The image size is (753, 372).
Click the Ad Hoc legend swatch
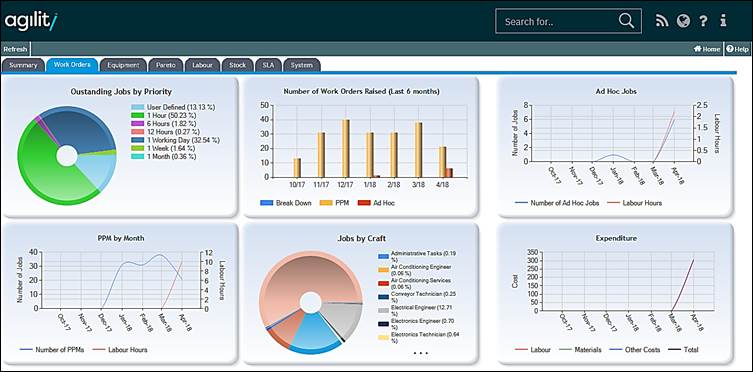point(364,203)
